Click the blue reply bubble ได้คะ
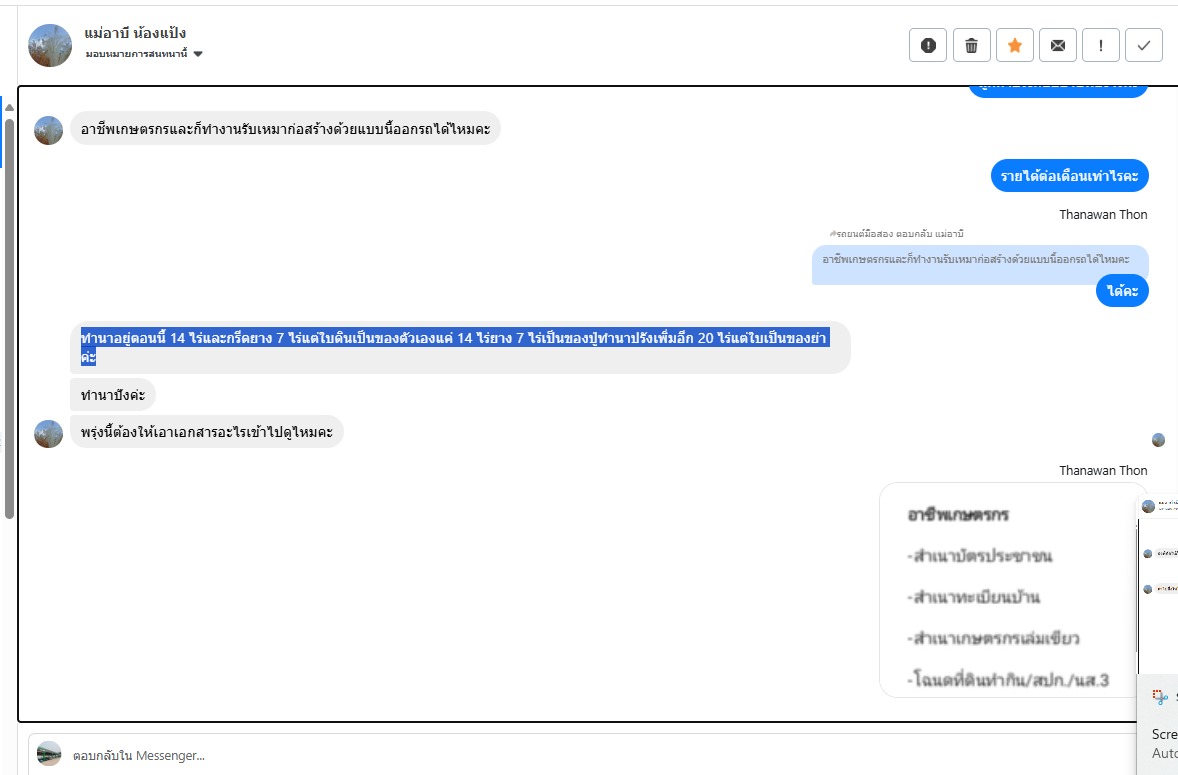Viewport: 1178px width, 775px height. [x=1122, y=291]
